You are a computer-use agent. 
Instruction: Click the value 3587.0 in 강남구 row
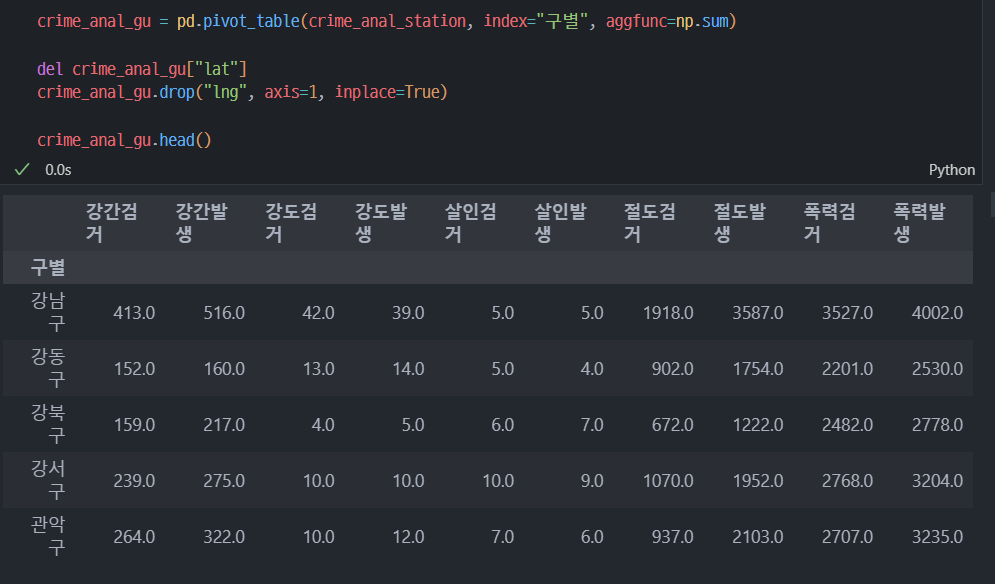click(x=758, y=313)
